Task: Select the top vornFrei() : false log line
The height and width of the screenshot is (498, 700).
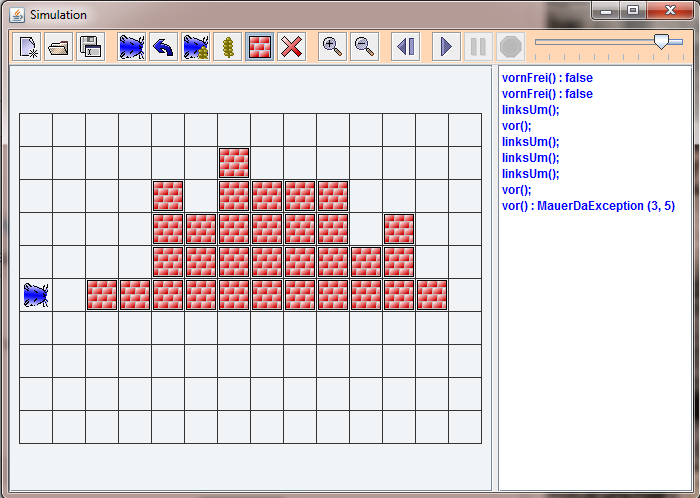Action: [x=547, y=78]
